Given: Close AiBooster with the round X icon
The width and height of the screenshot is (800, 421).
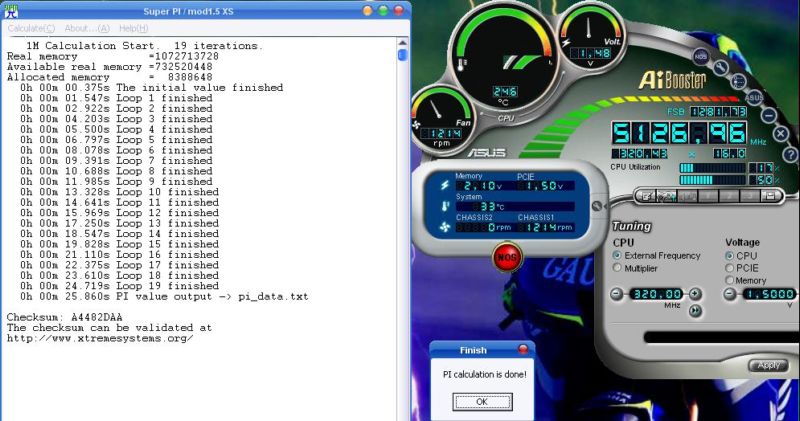Looking at the screenshot, I should coord(781,134).
